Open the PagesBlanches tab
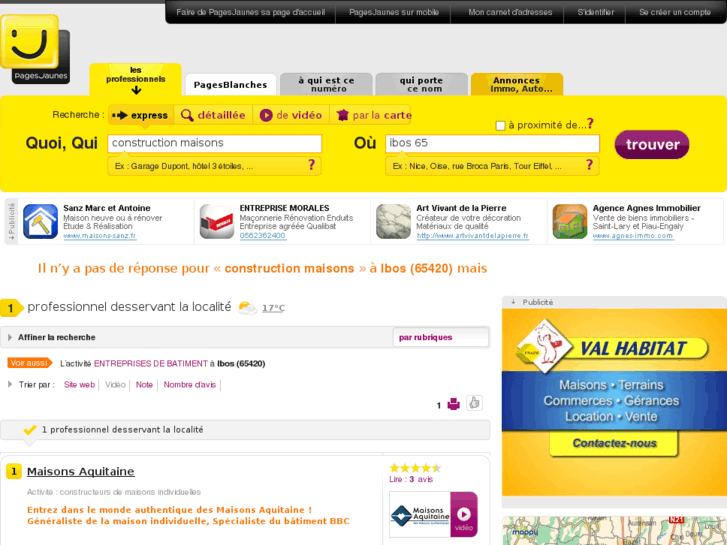Image resolution: width=727 pixels, height=545 pixels. 230,85
